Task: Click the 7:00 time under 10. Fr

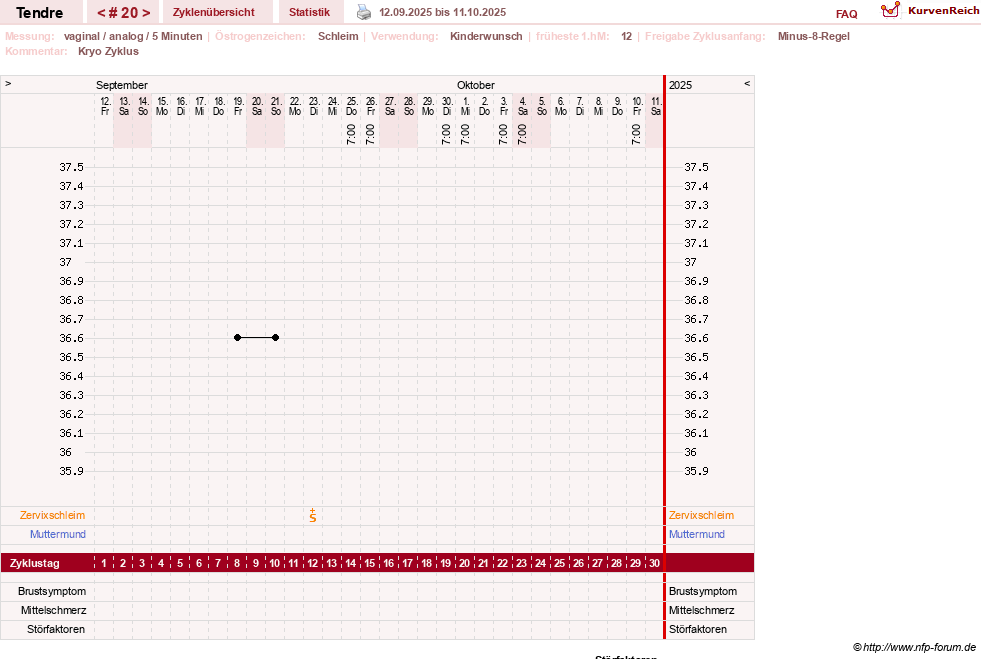Action: 636,134
